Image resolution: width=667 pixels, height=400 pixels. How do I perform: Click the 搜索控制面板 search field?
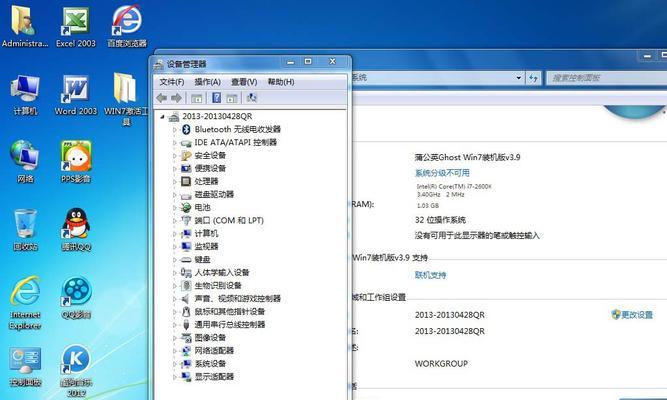(607, 78)
